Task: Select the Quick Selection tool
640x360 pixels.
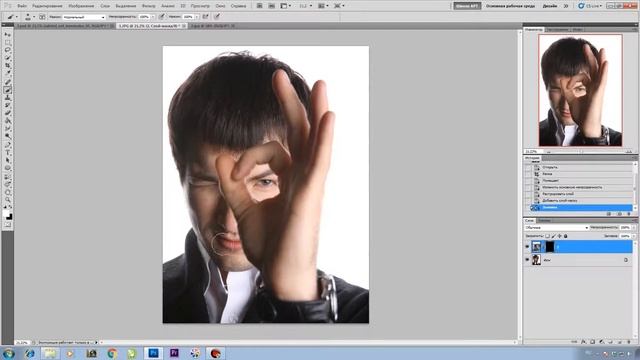Action: (7, 58)
